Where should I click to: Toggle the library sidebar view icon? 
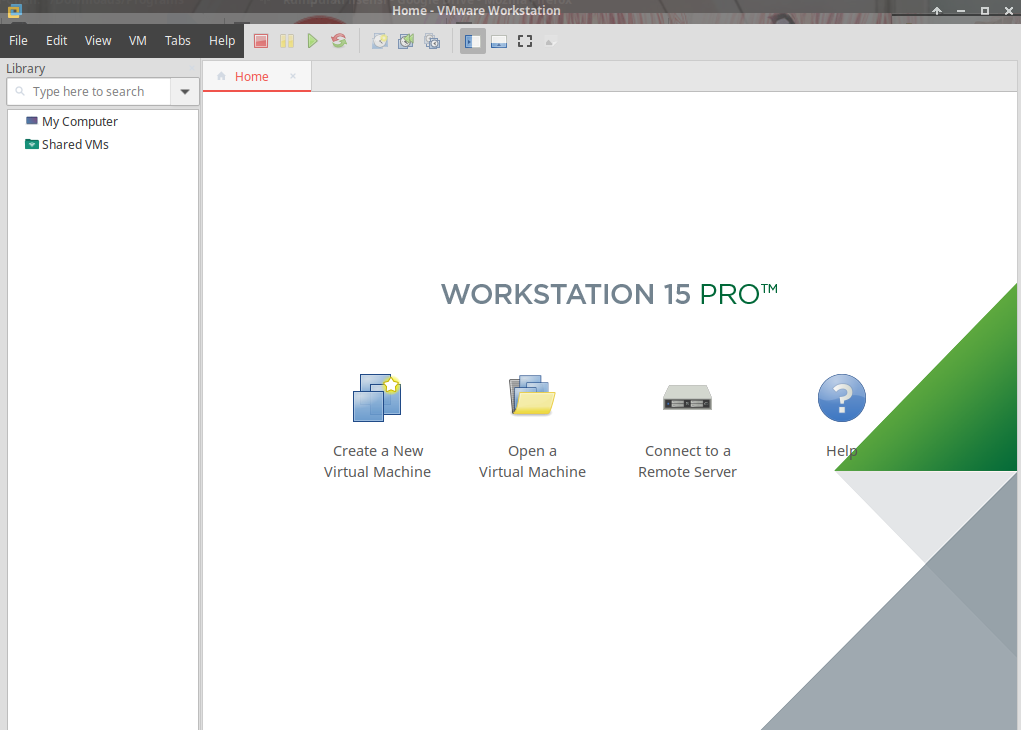tap(473, 42)
